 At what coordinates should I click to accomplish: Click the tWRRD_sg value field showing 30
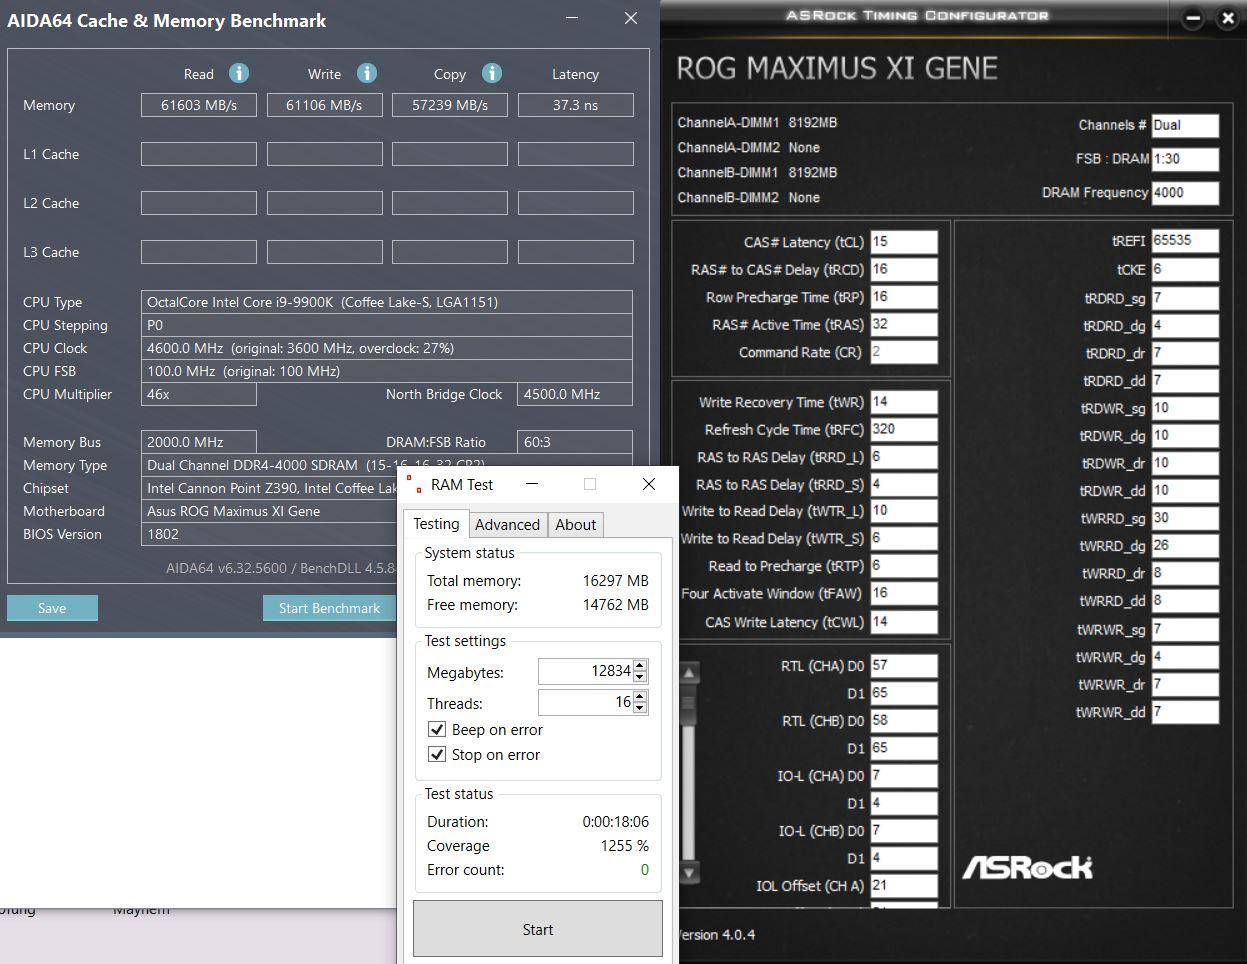(1185, 518)
